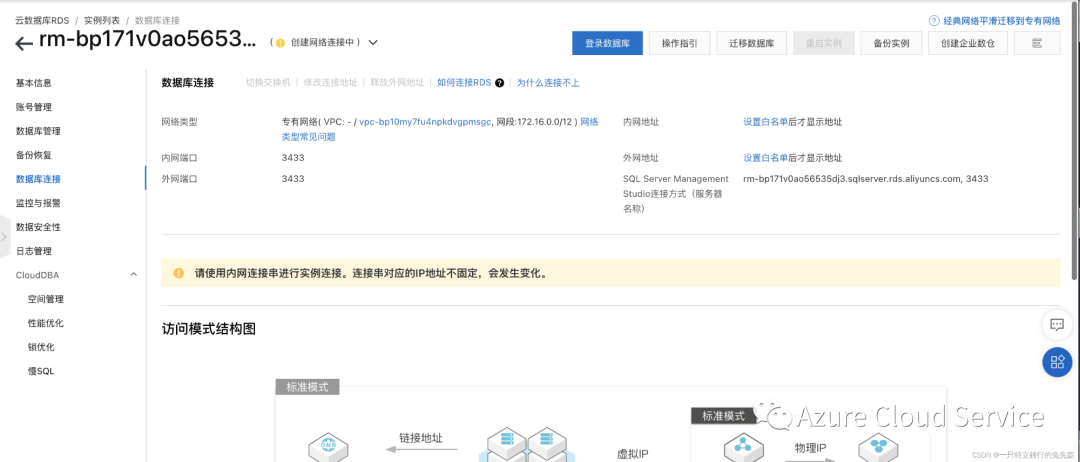Click the 操作指引 button
1080x462 pixels.
point(680,43)
